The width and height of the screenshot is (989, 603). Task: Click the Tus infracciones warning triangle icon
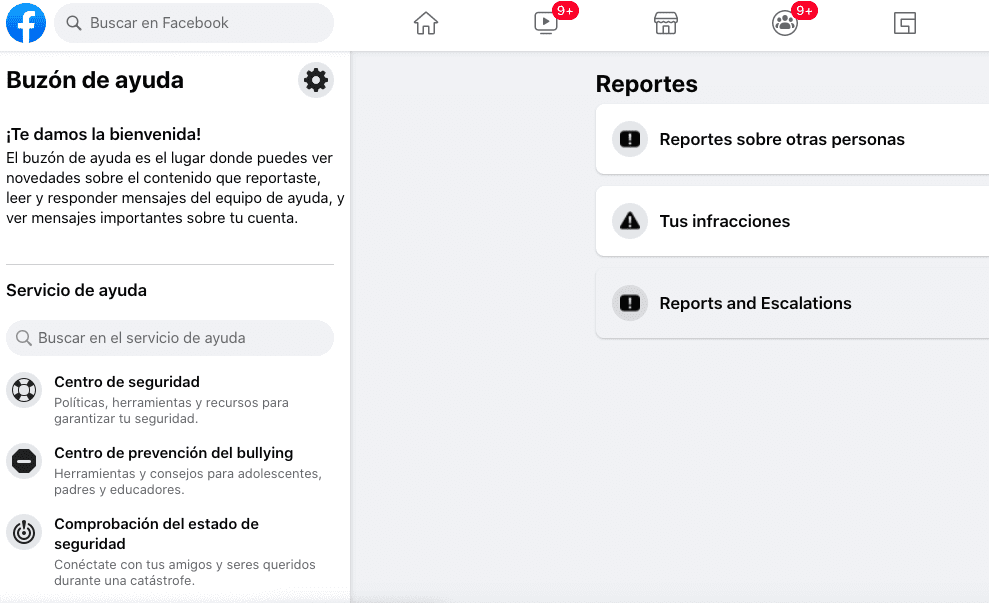coord(629,221)
